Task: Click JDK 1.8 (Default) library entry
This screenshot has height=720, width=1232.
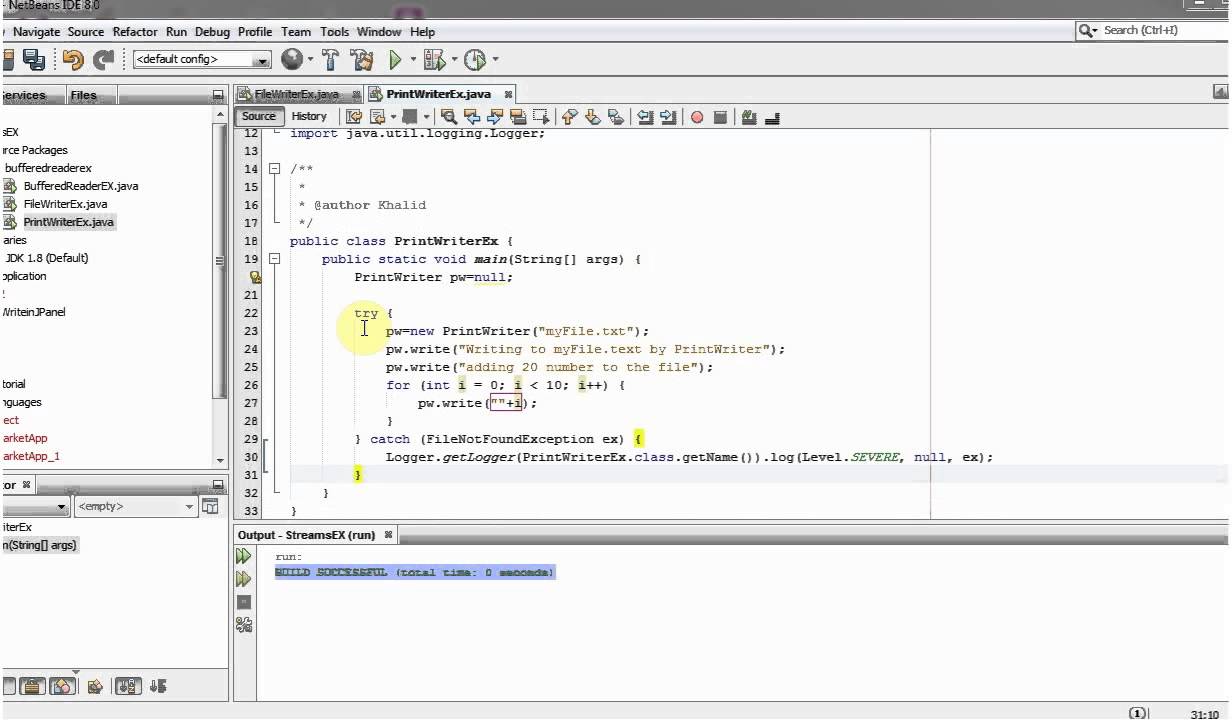Action: [46, 258]
